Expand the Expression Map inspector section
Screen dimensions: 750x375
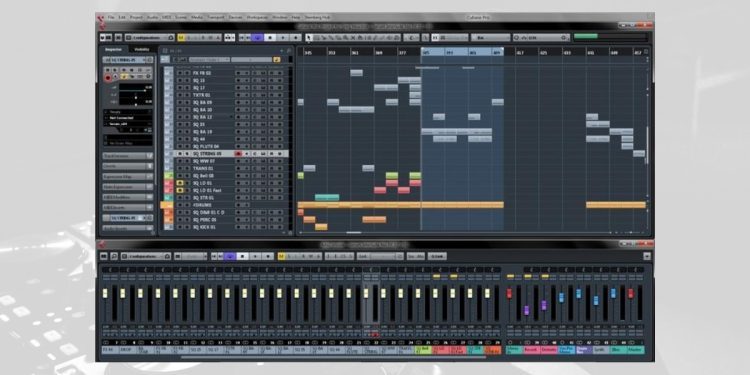[x=128, y=176]
